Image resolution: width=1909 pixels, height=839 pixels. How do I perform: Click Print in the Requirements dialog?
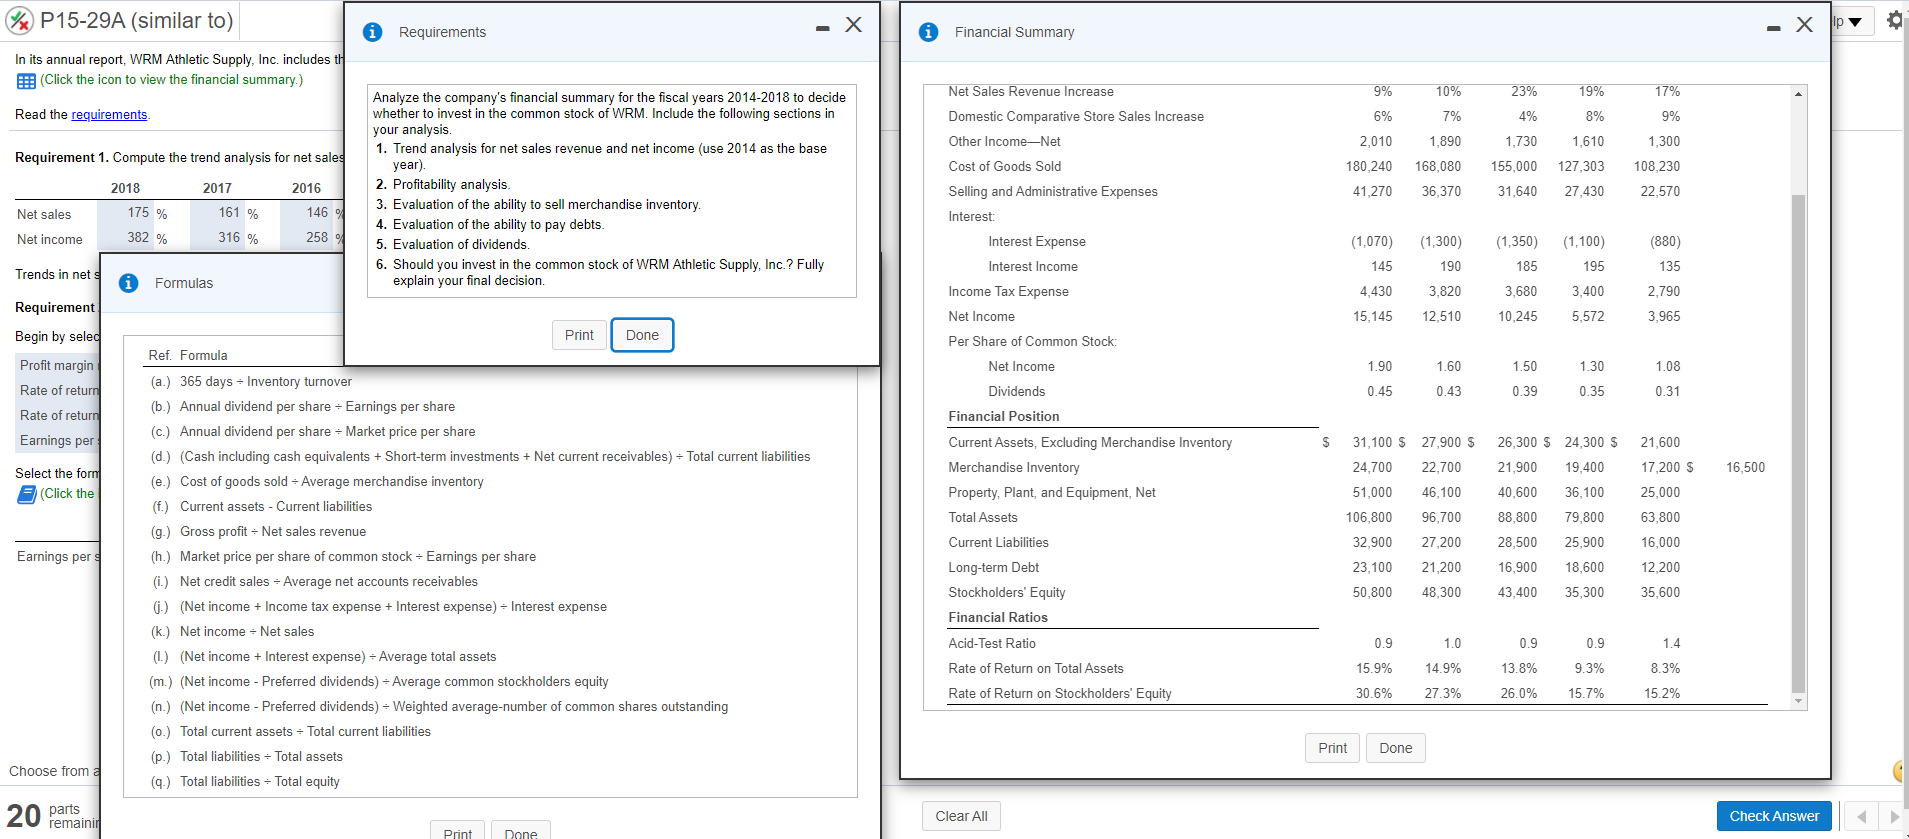[x=579, y=335]
